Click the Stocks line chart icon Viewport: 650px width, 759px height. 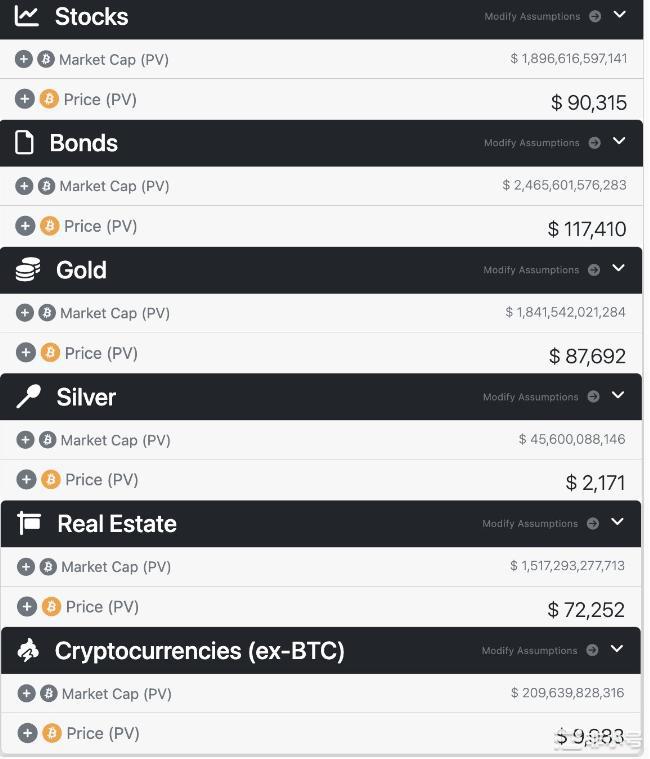point(27,16)
